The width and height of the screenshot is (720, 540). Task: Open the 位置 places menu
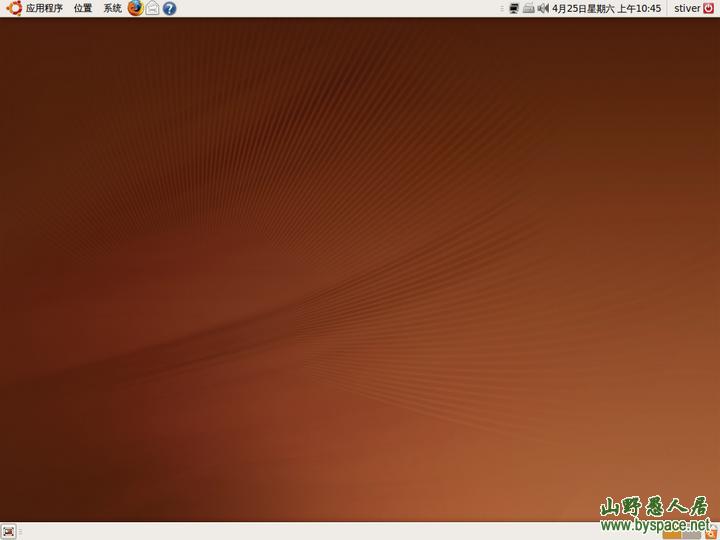83,8
